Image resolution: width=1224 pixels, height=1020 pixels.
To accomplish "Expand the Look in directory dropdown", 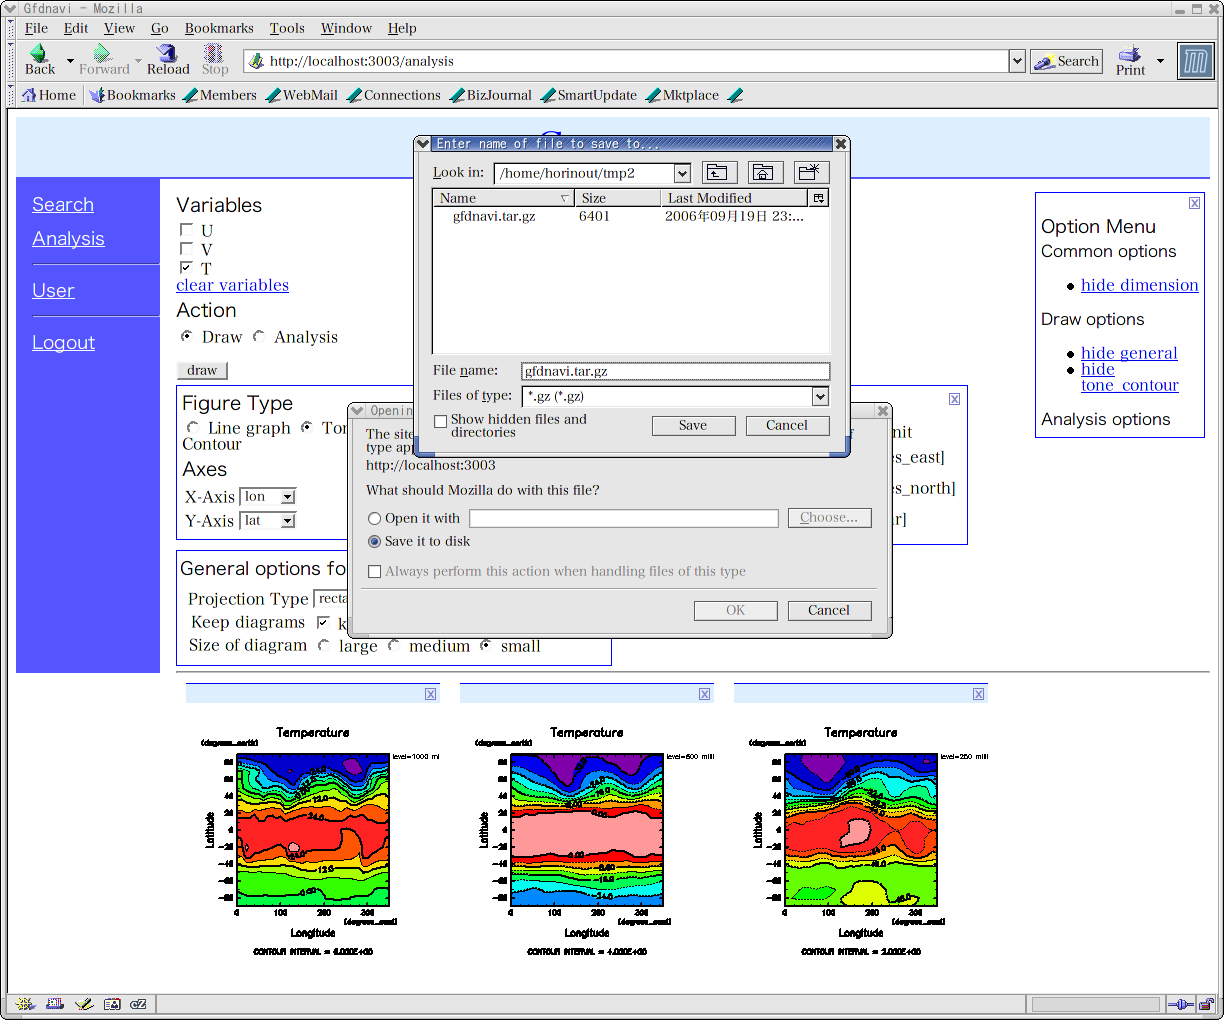I will [x=682, y=174].
